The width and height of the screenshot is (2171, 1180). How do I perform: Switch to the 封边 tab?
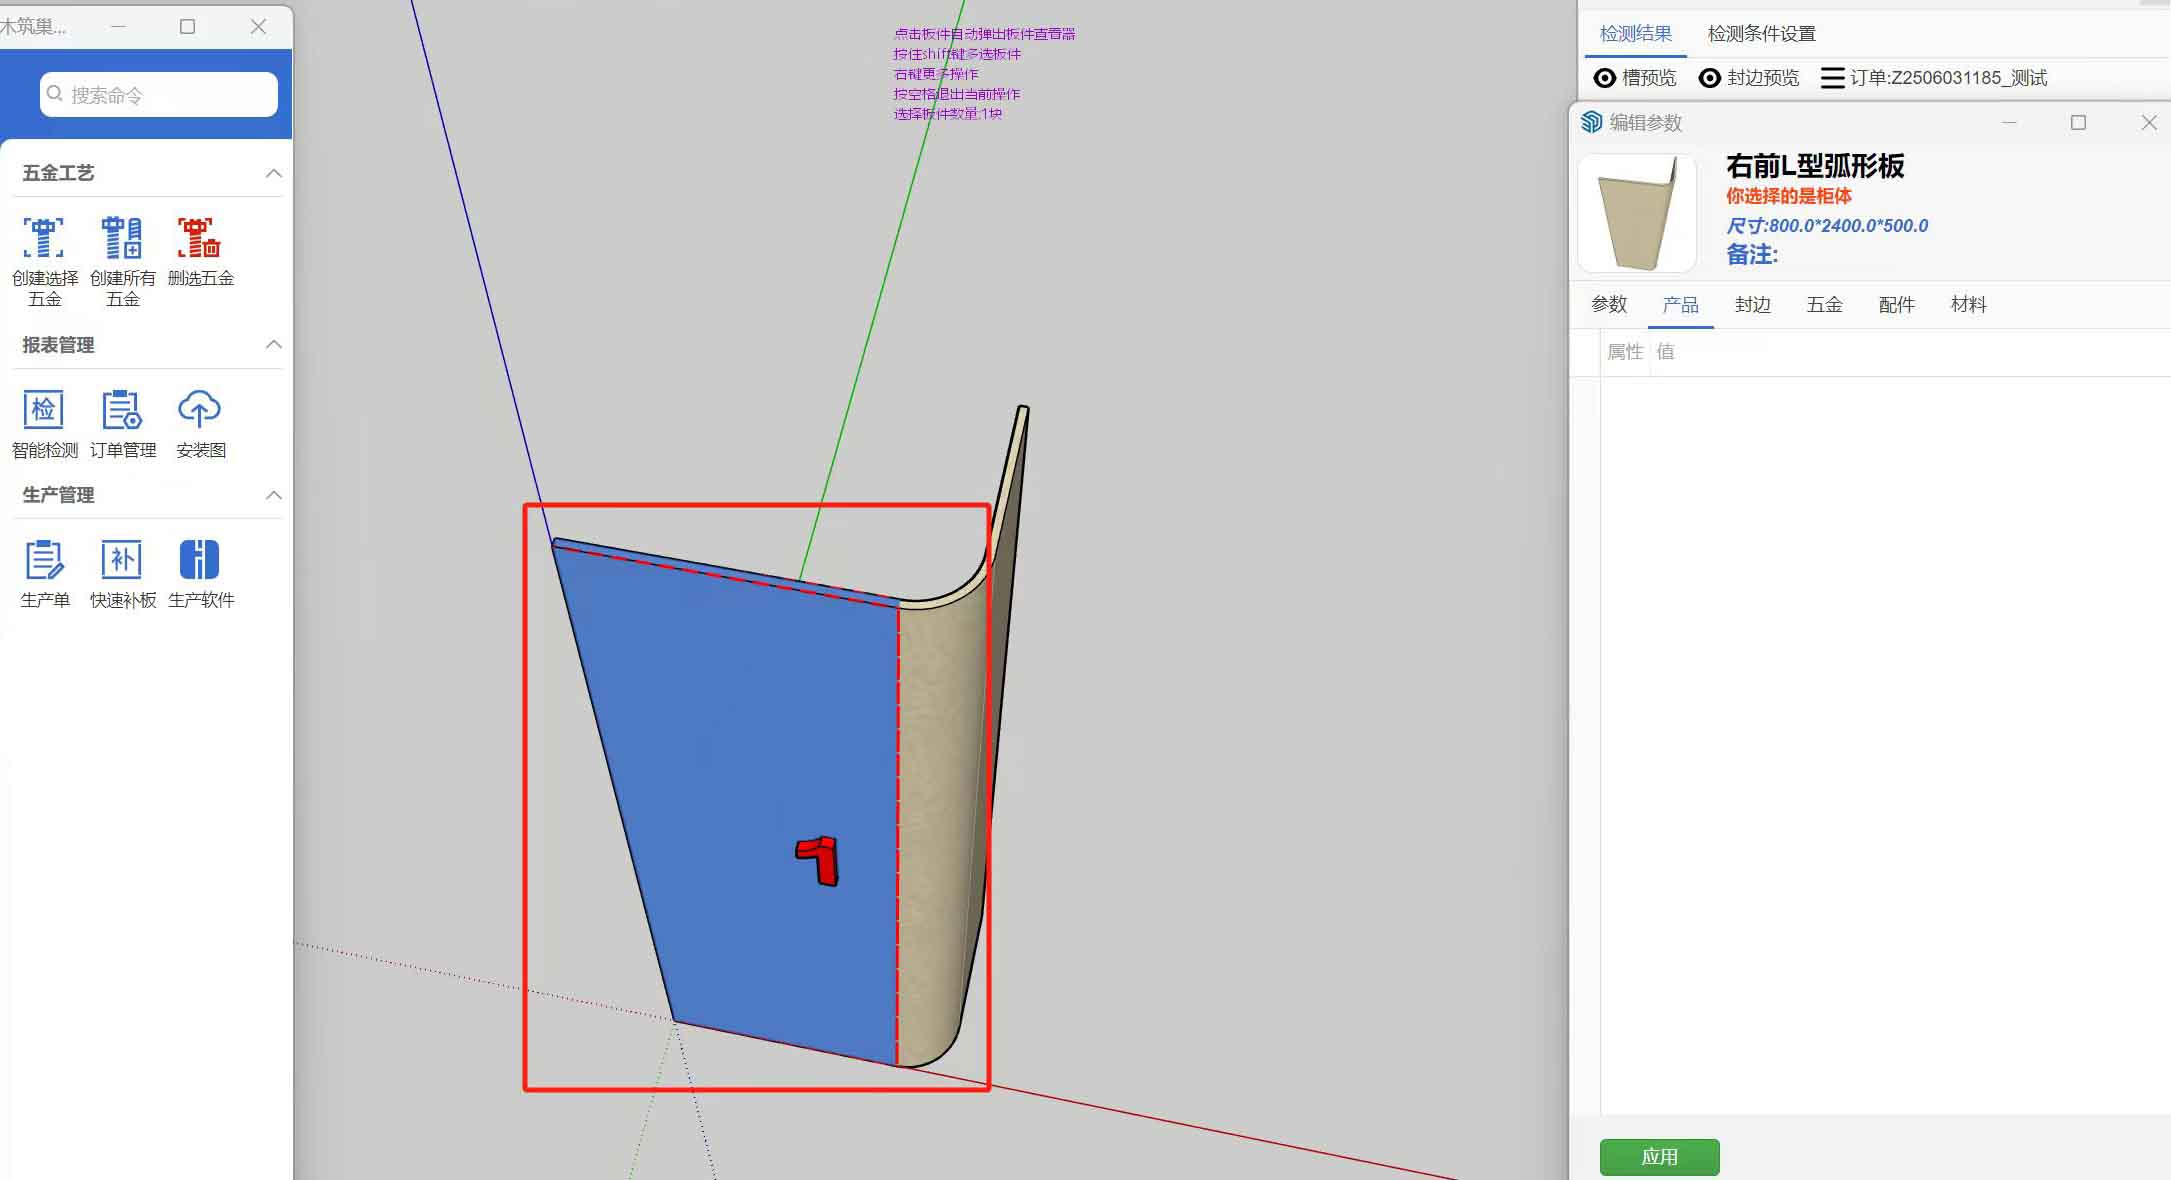(x=1752, y=305)
